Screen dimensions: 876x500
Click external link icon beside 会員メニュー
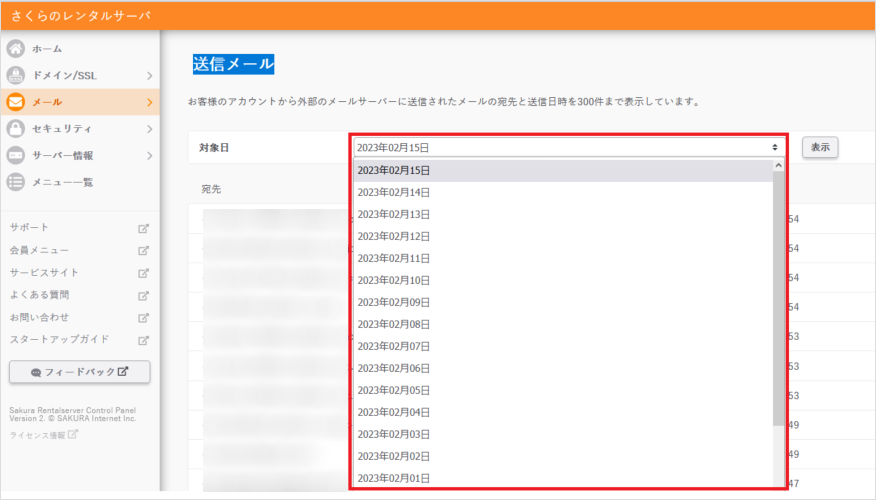143,250
